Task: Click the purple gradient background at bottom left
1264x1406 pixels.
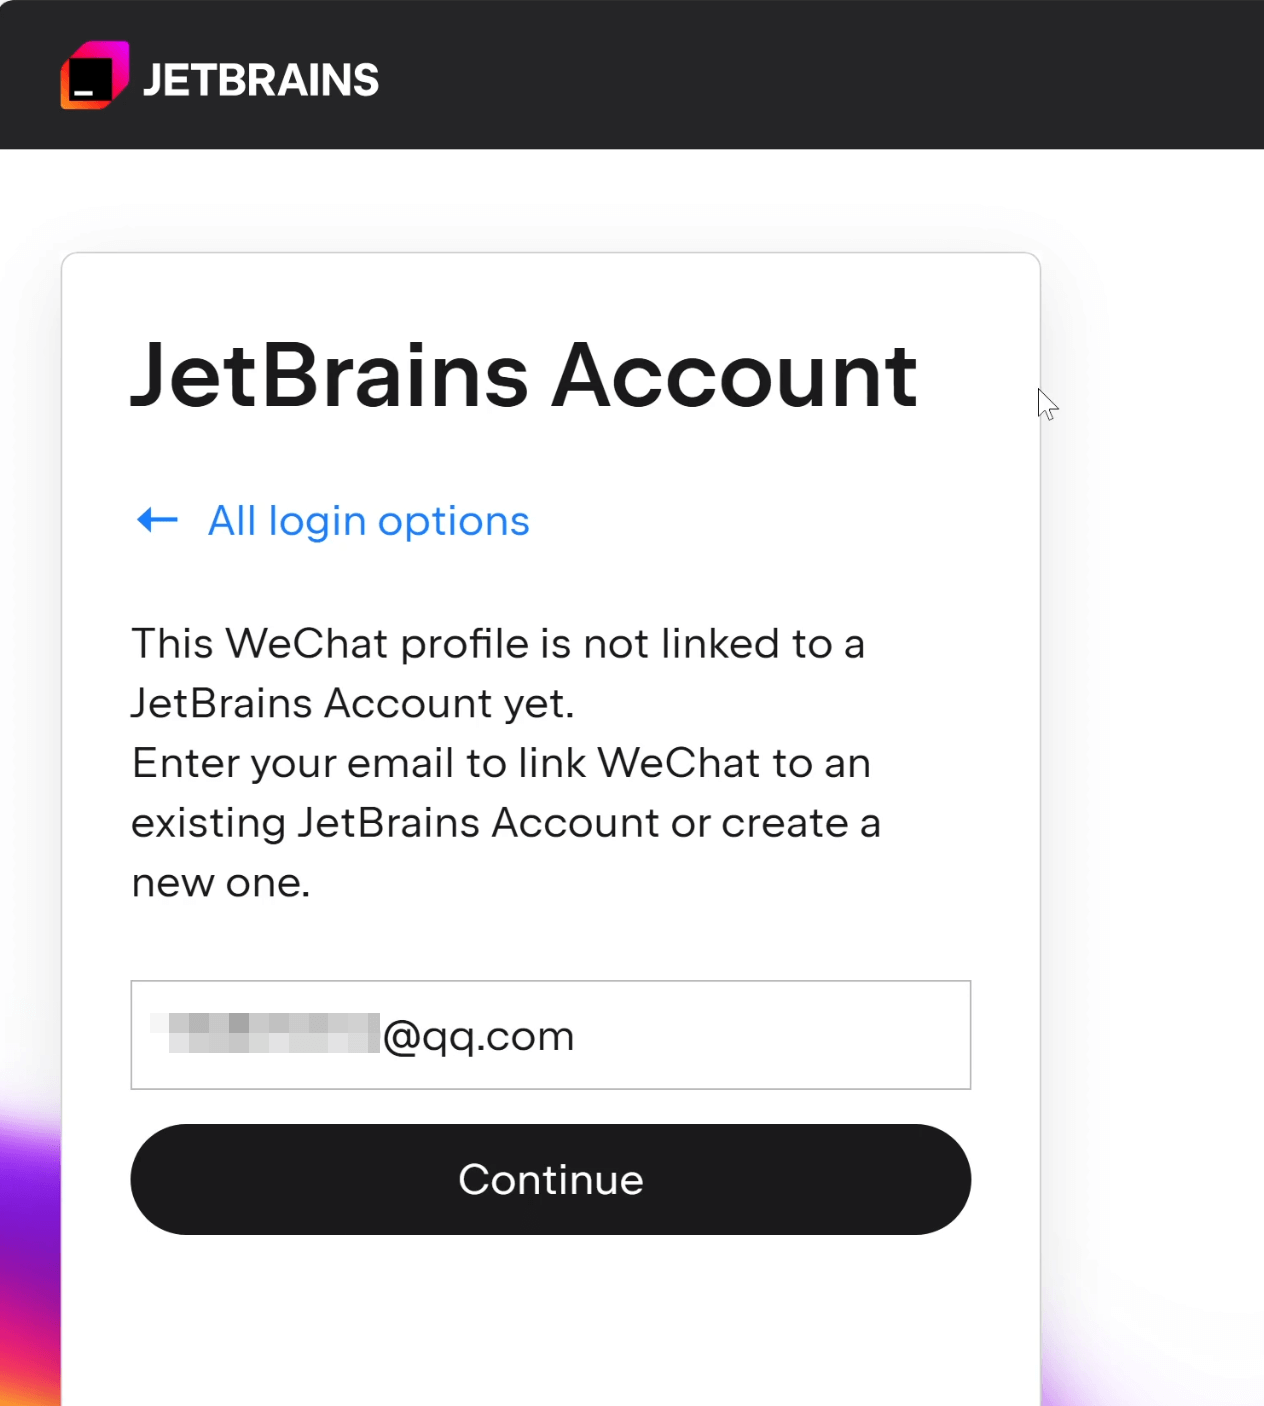Action: click(x=28, y=1250)
